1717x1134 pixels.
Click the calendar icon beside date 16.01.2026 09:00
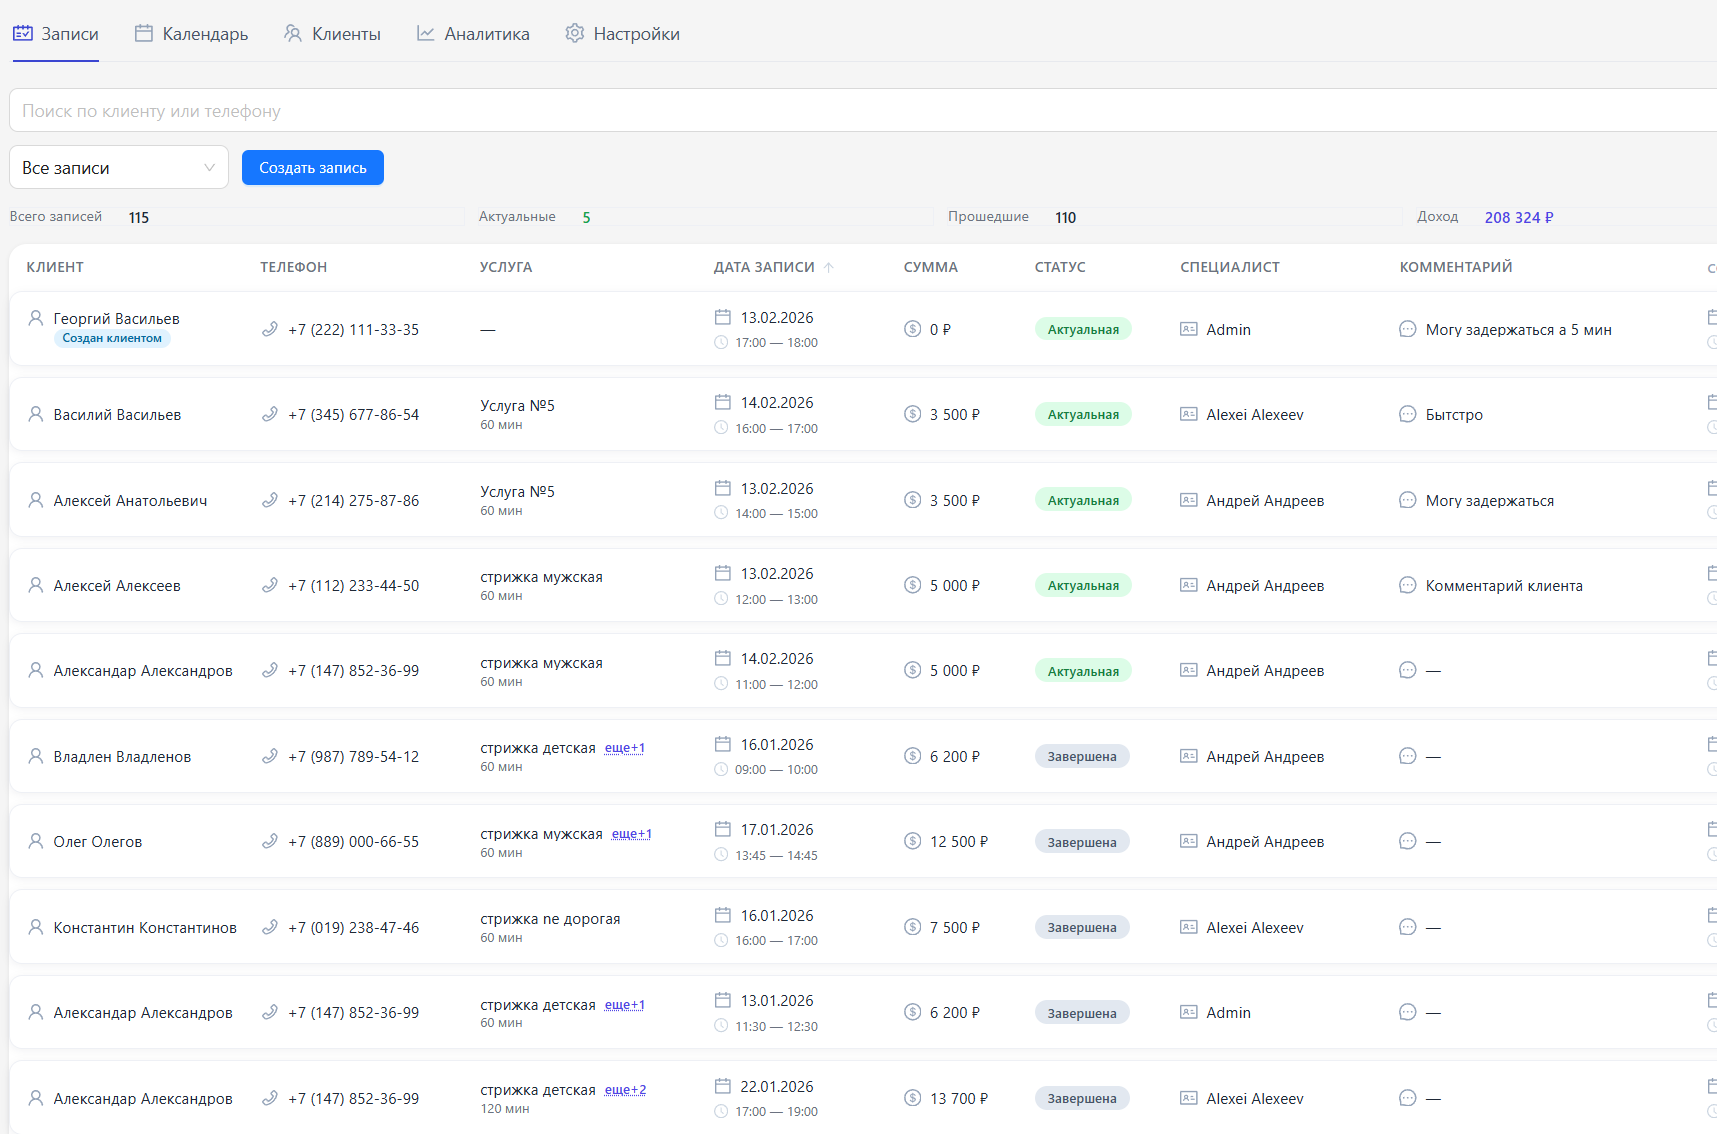(x=722, y=744)
